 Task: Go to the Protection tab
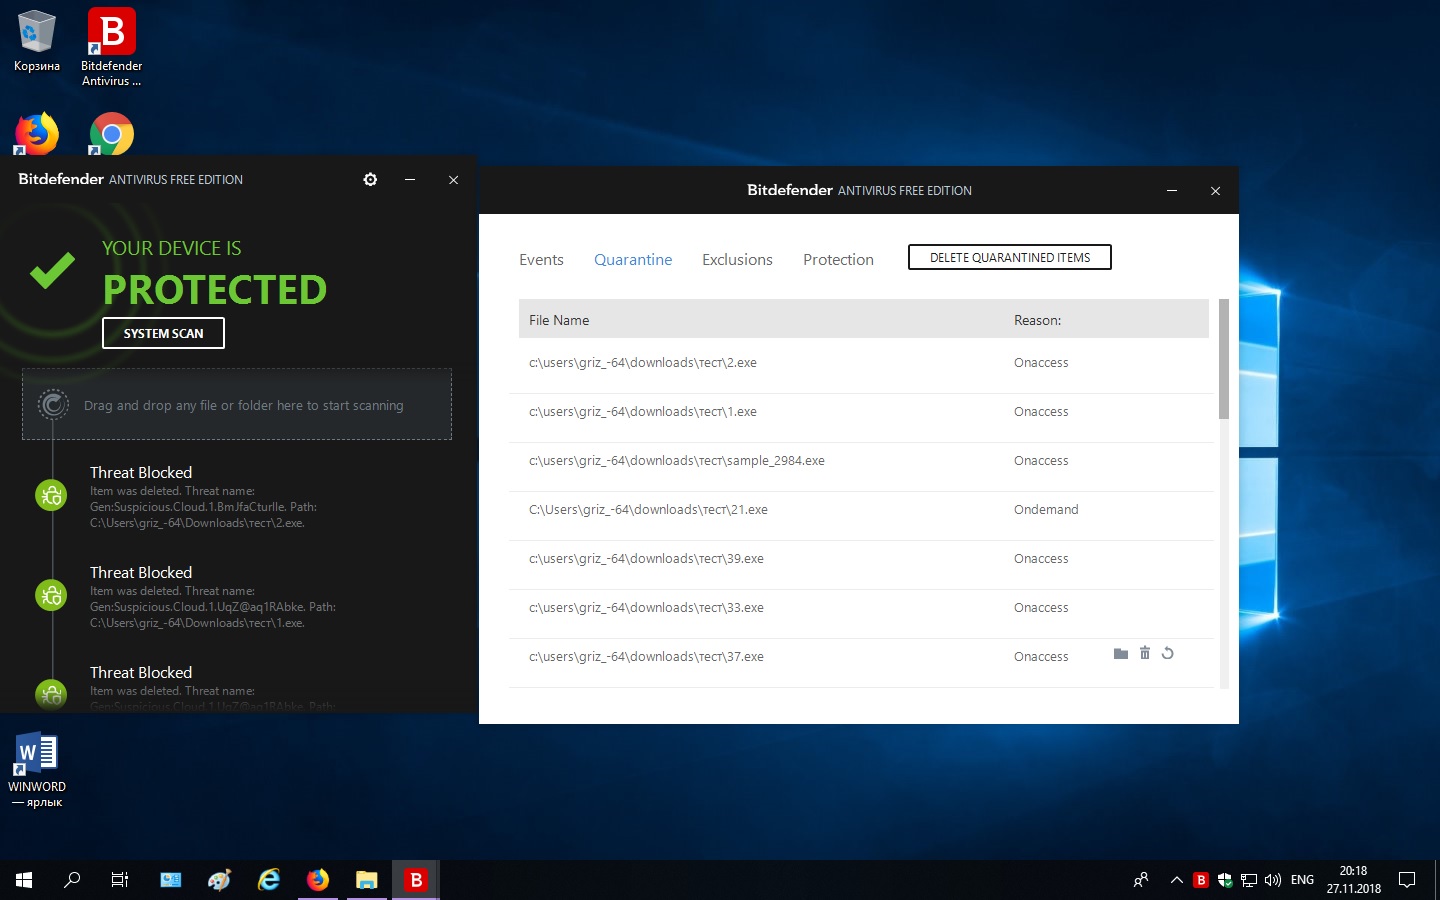[838, 260]
